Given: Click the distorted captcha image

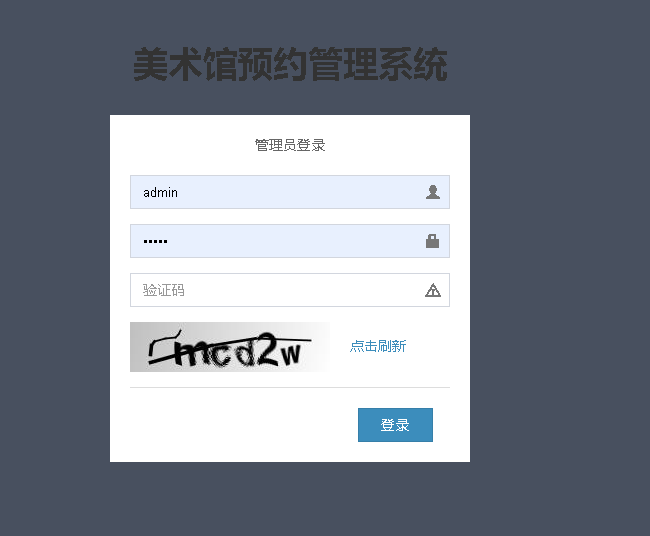Looking at the screenshot, I should click(230, 347).
